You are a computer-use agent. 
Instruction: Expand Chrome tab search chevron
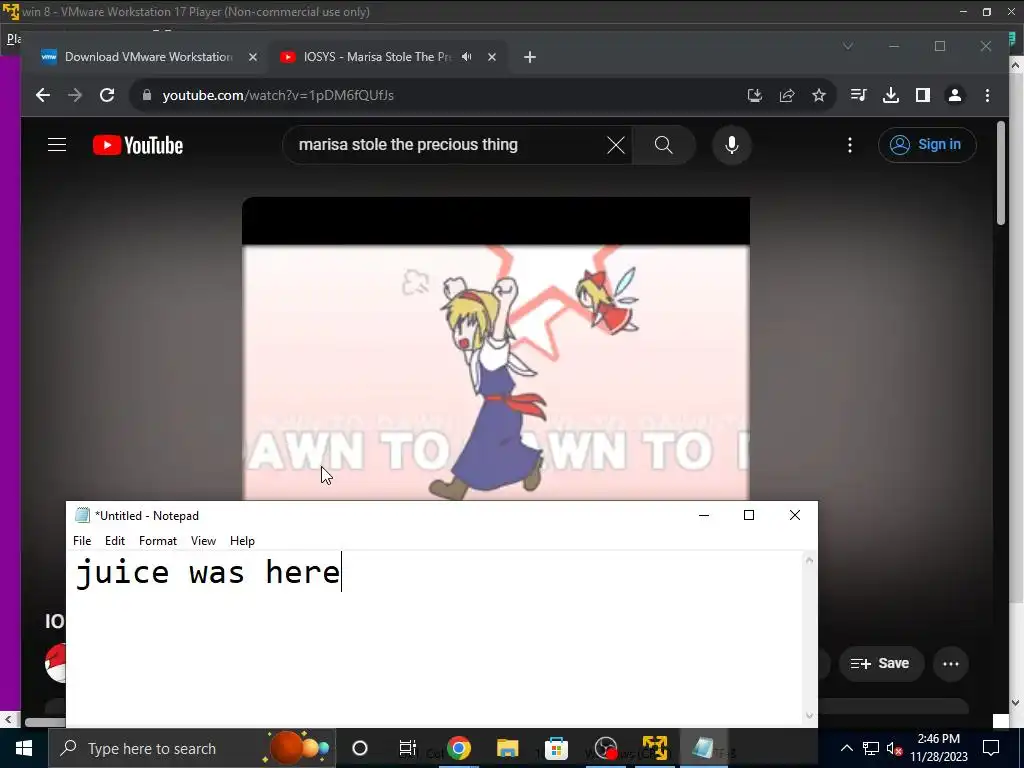click(848, 46)
